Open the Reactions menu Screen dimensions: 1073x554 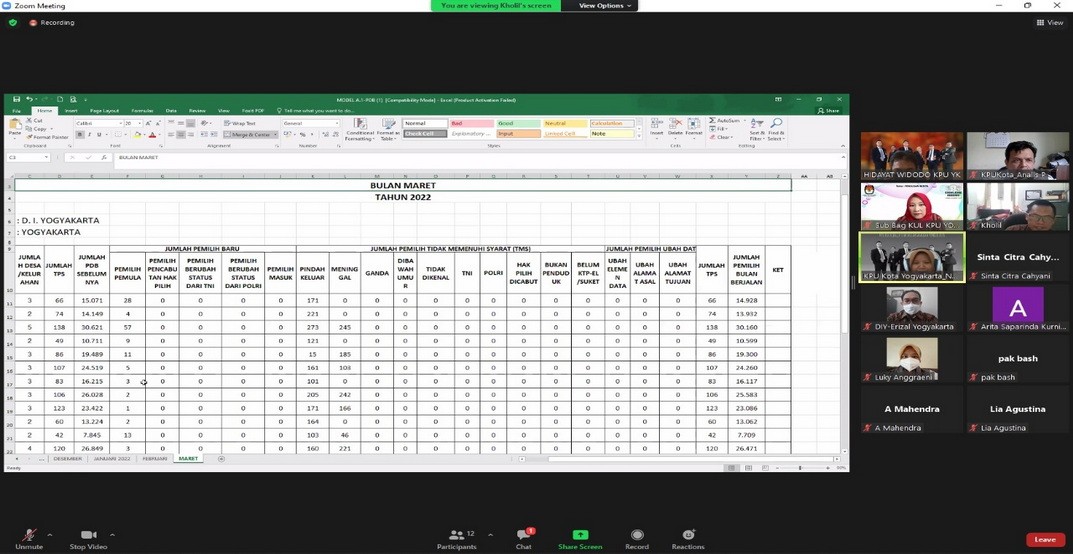pyautogui.click(x=688, y=536)
